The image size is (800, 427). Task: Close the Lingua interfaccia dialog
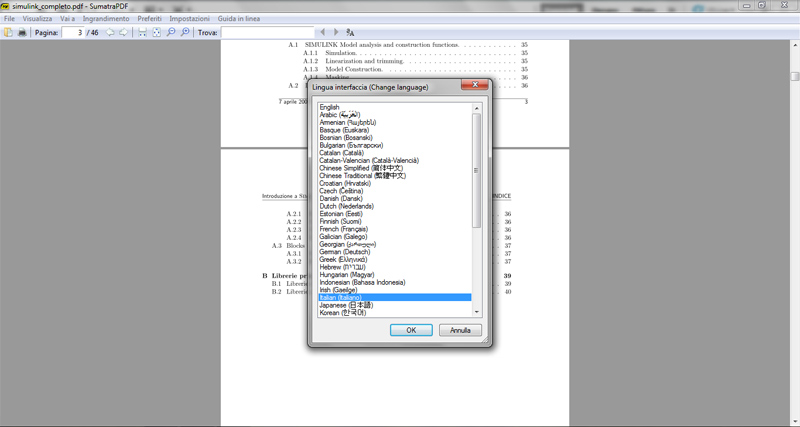[475, 85]
